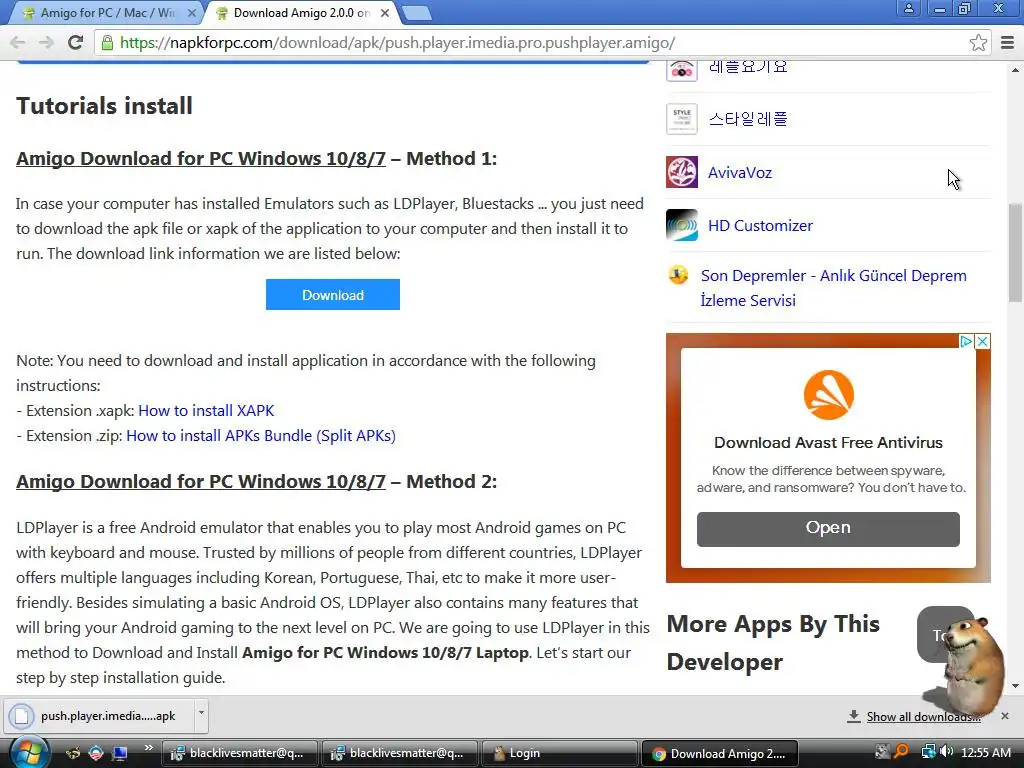Click the HD Customizer app icon
Viewport: 1024px width, 768px height.
[x=682, y=225]
